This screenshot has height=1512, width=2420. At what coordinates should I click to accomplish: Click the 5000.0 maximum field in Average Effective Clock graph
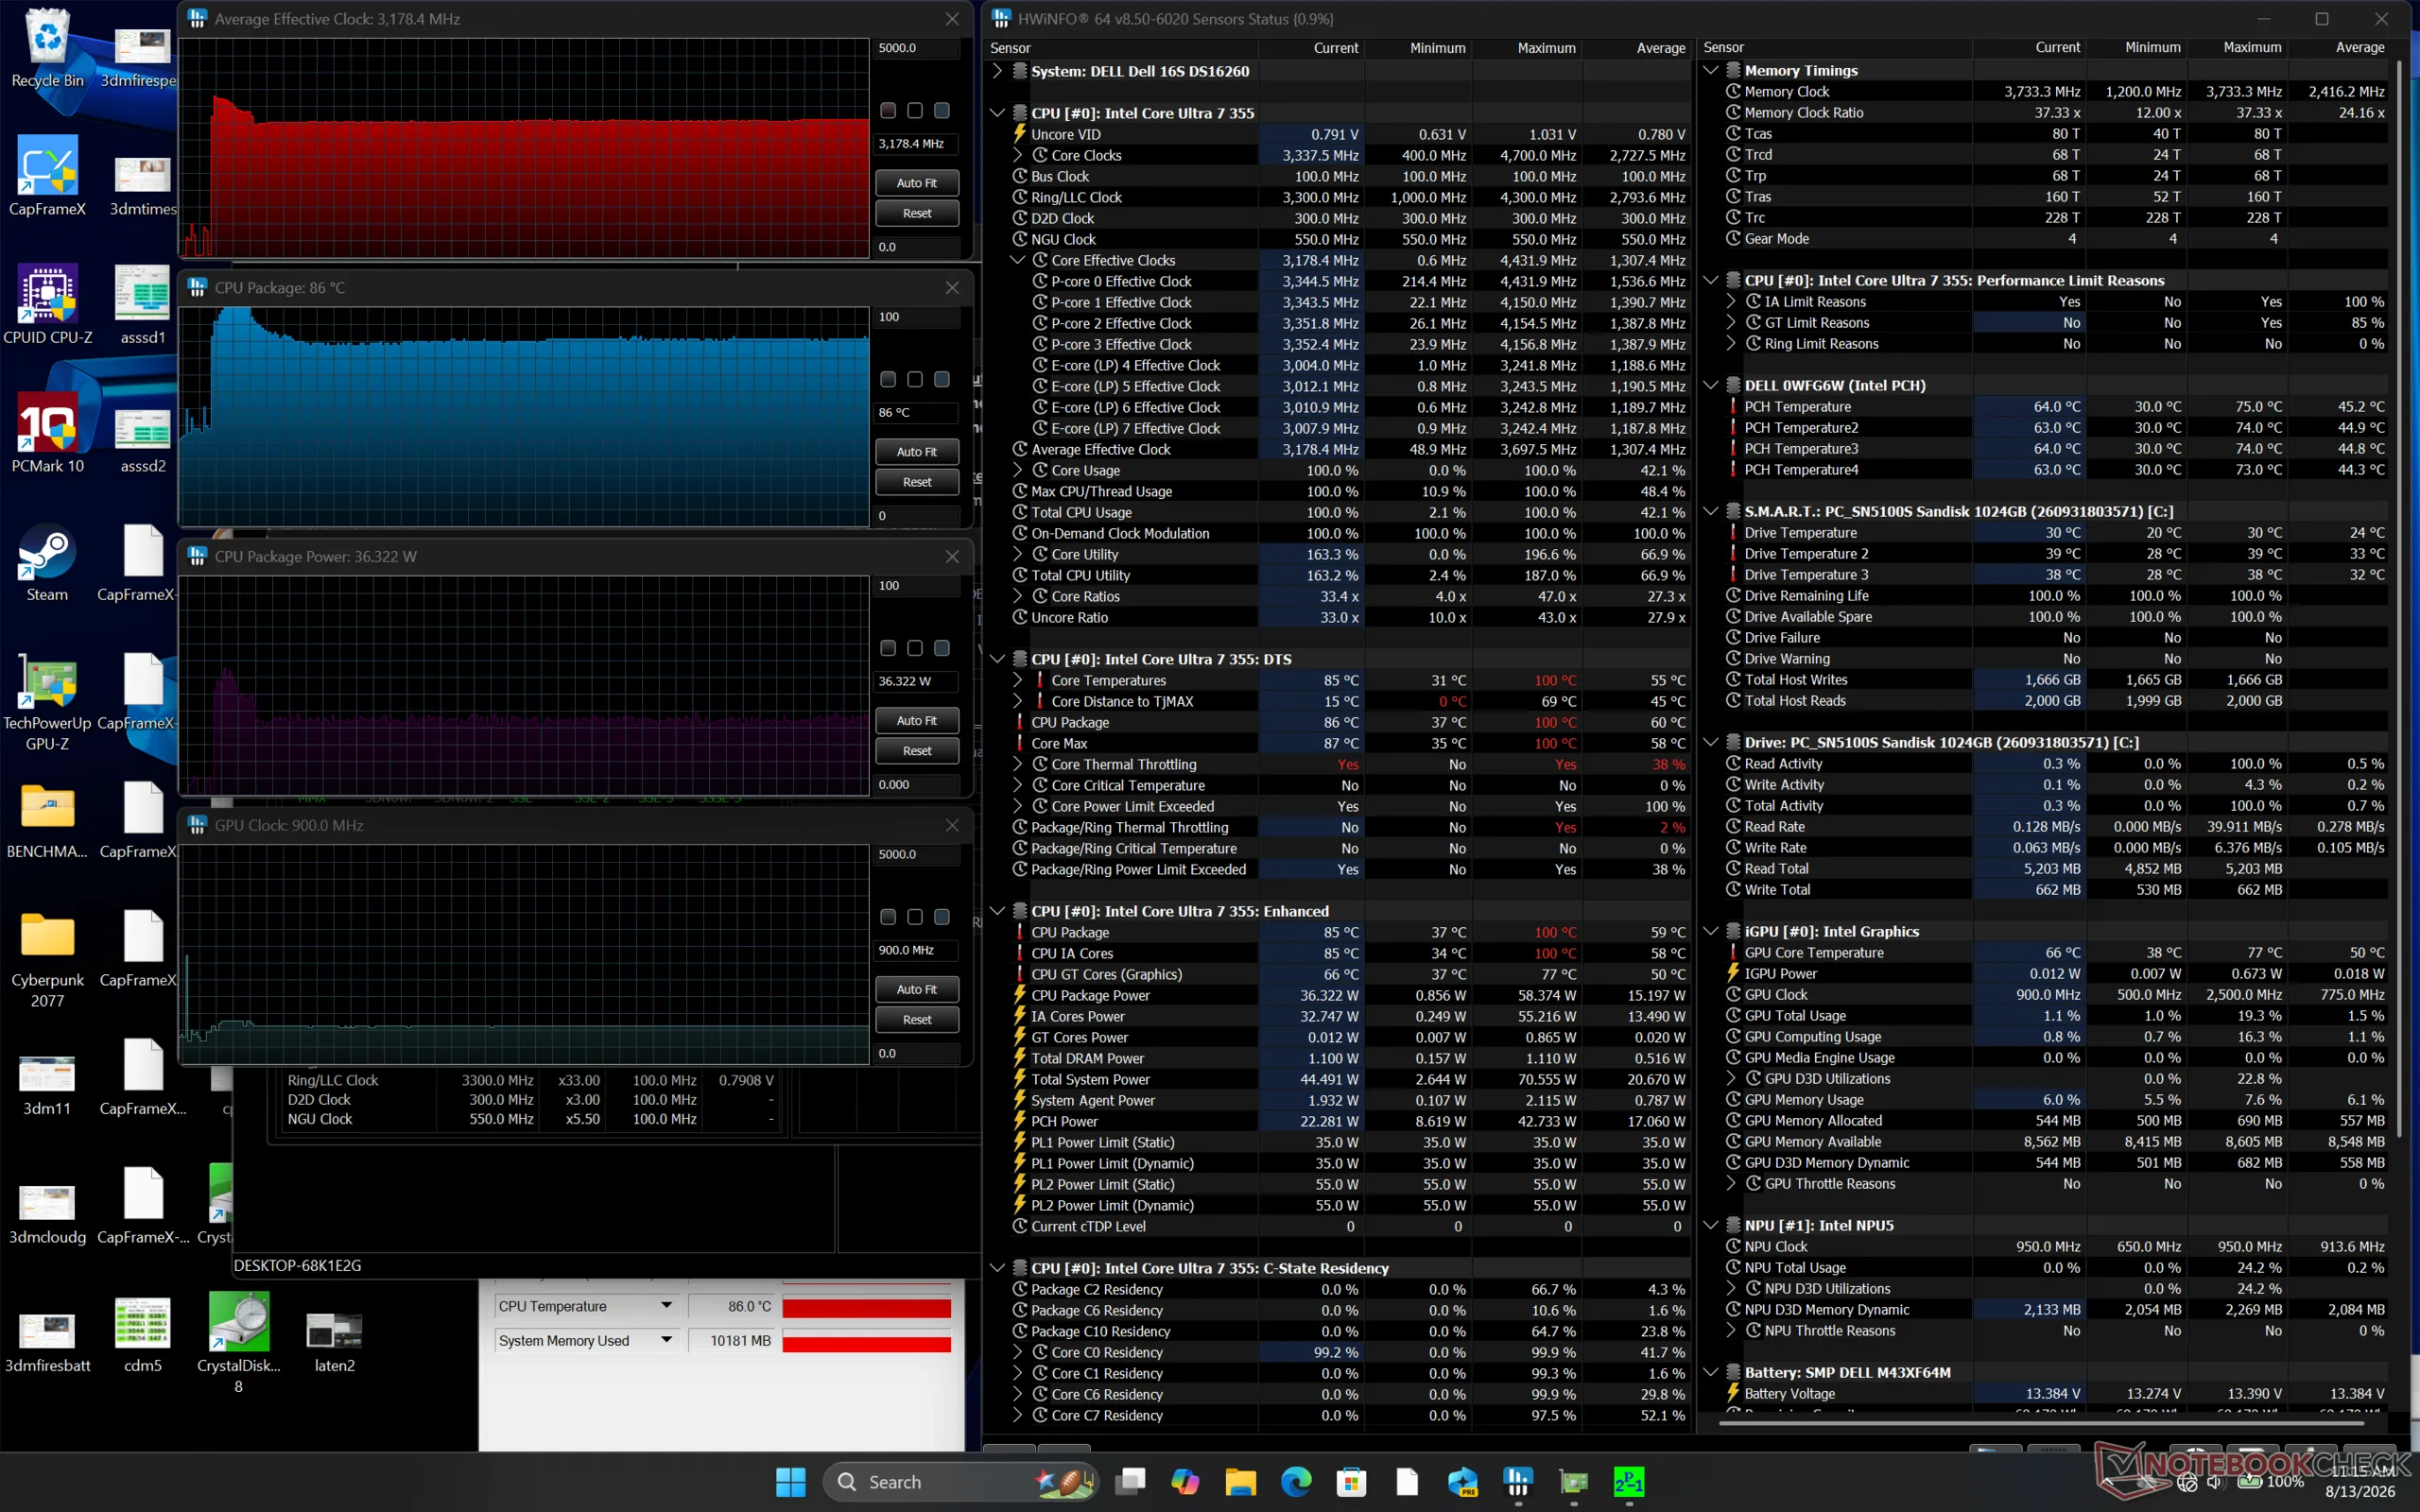click(x=916, y=48)
